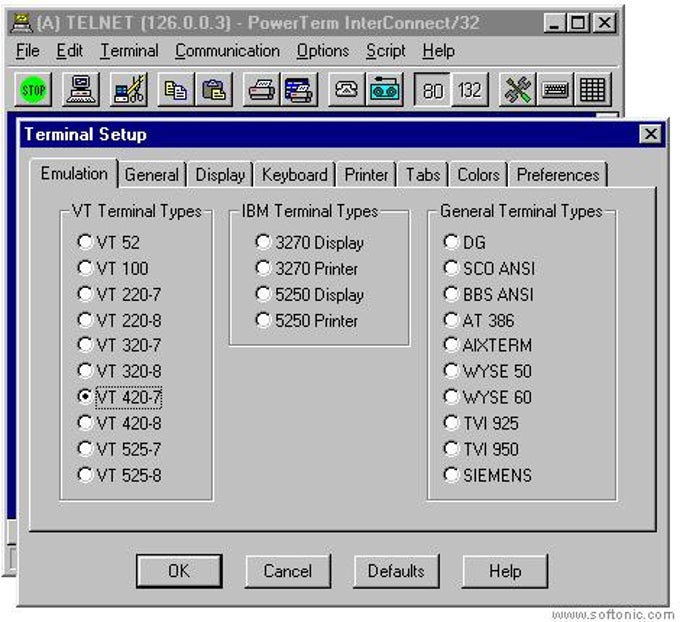Close the Terminal Setup dialog
Image resolution: width=680 pixels, height=622 pixels.
(x=651, y=134)
